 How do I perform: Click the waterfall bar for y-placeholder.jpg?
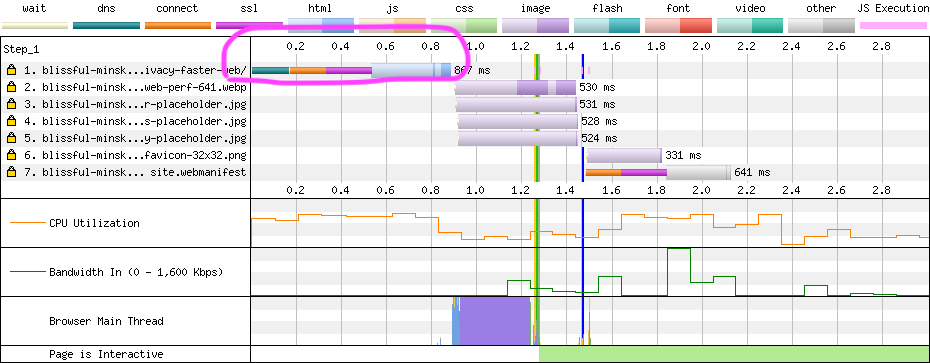click(518, 138)
